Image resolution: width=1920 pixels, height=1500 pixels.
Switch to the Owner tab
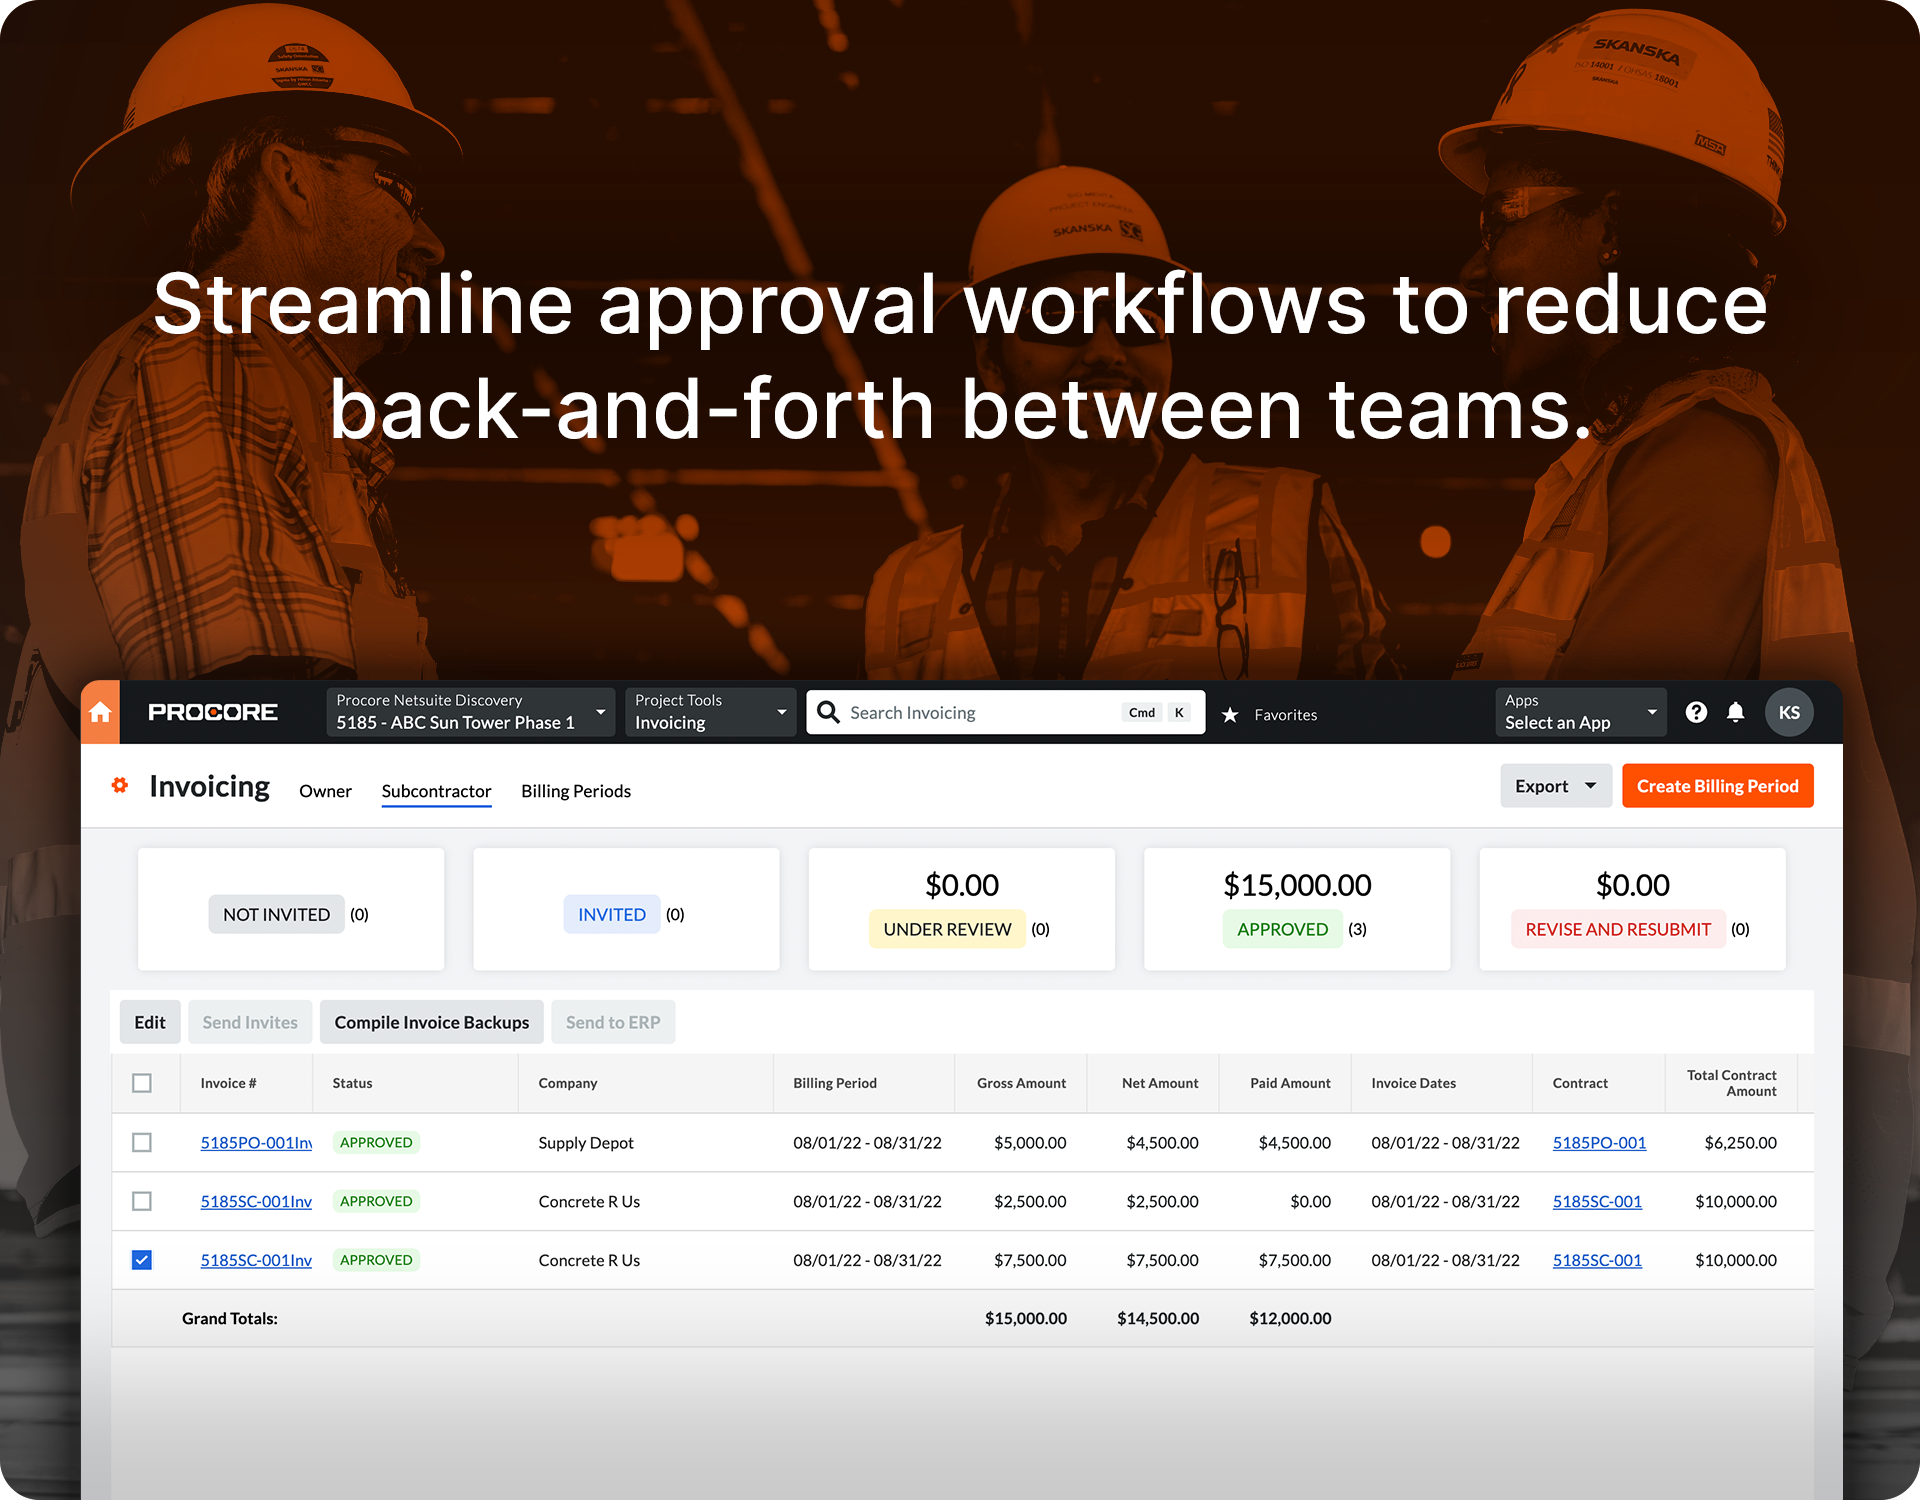[325, 791]
